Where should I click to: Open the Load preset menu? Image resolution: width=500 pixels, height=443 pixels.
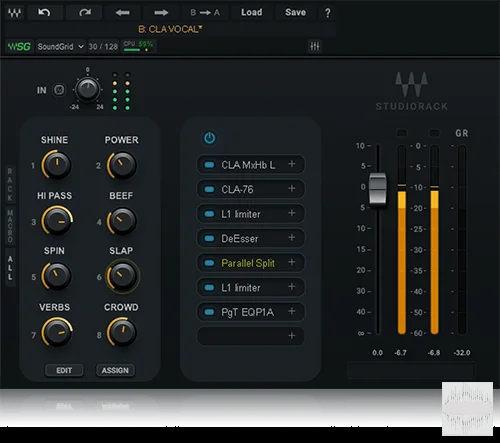252,12
